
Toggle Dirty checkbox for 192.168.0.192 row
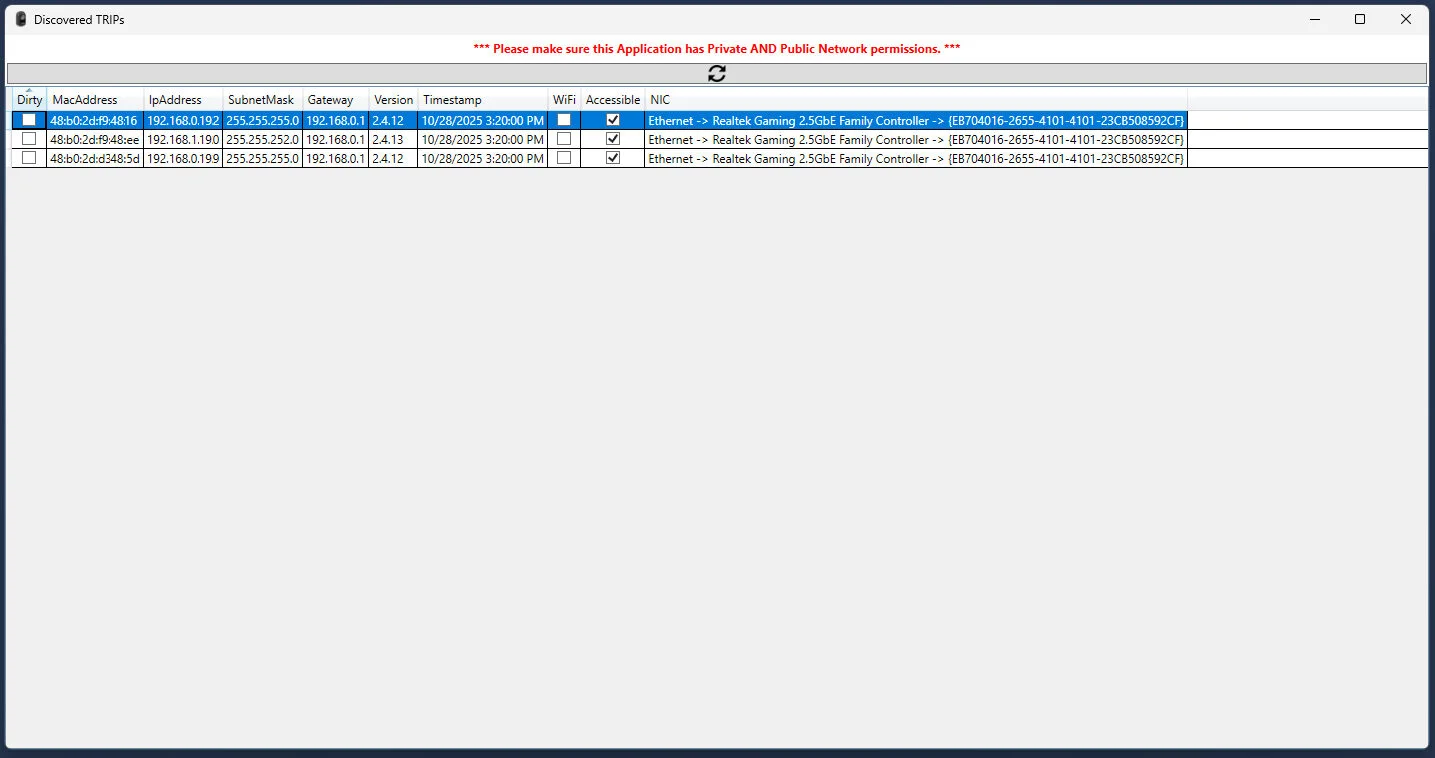[x=29, y=120]
